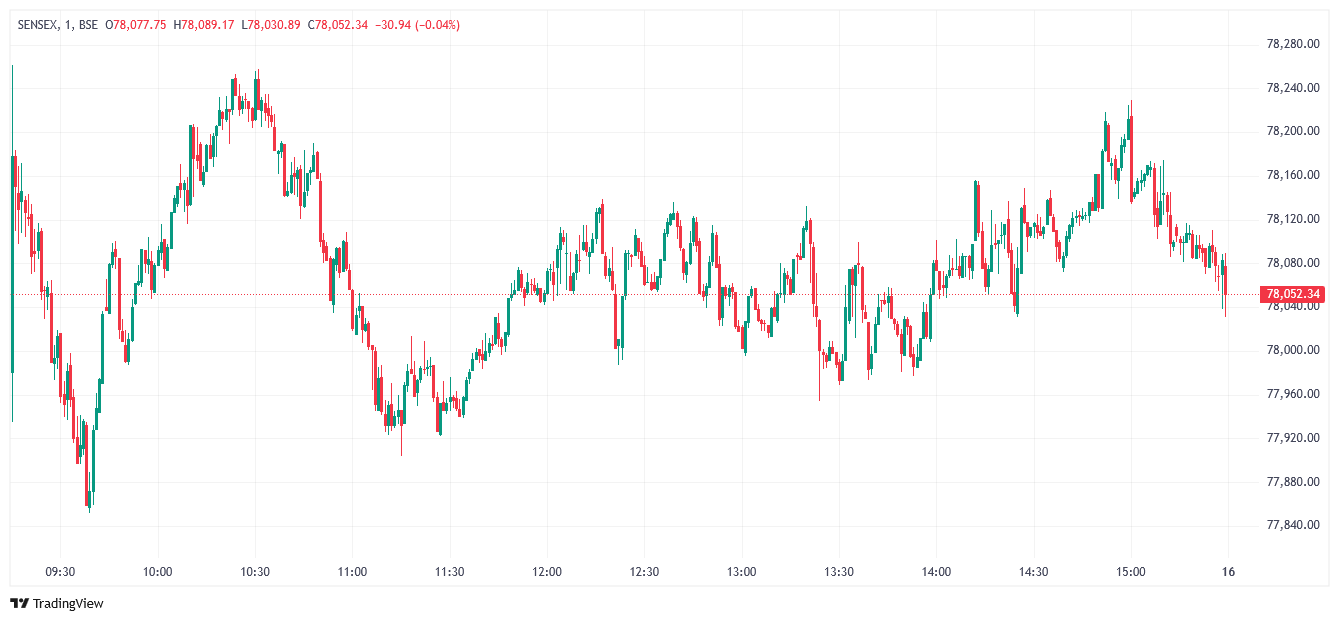Select the 09:30 time axis label

point(61,572)
